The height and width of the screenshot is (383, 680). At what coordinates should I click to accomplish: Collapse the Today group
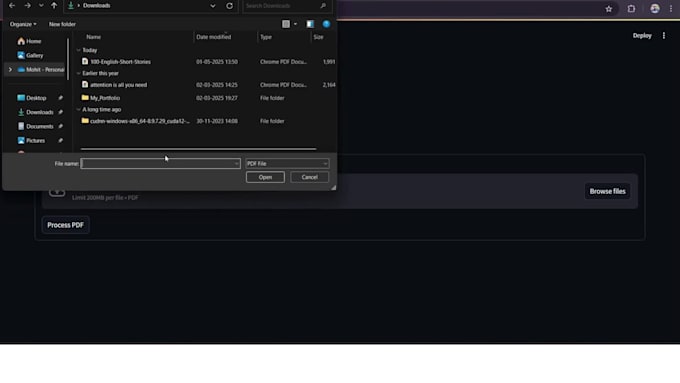[78, 50]
